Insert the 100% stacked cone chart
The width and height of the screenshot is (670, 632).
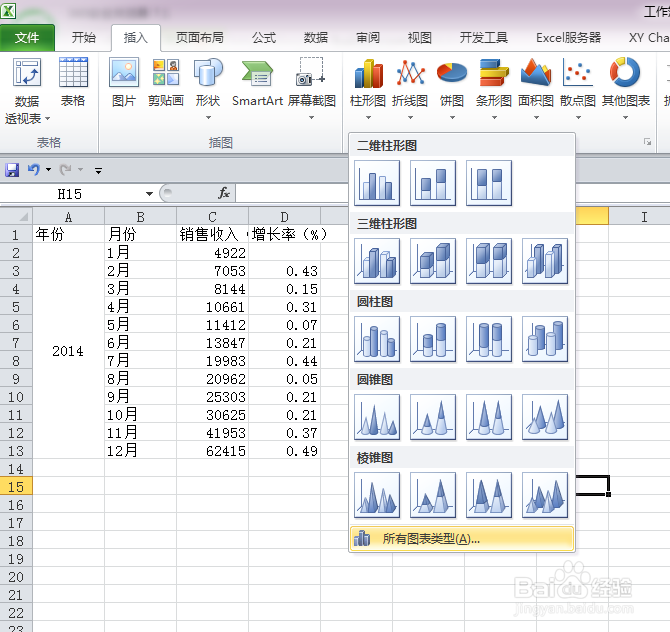pos(489,417)
